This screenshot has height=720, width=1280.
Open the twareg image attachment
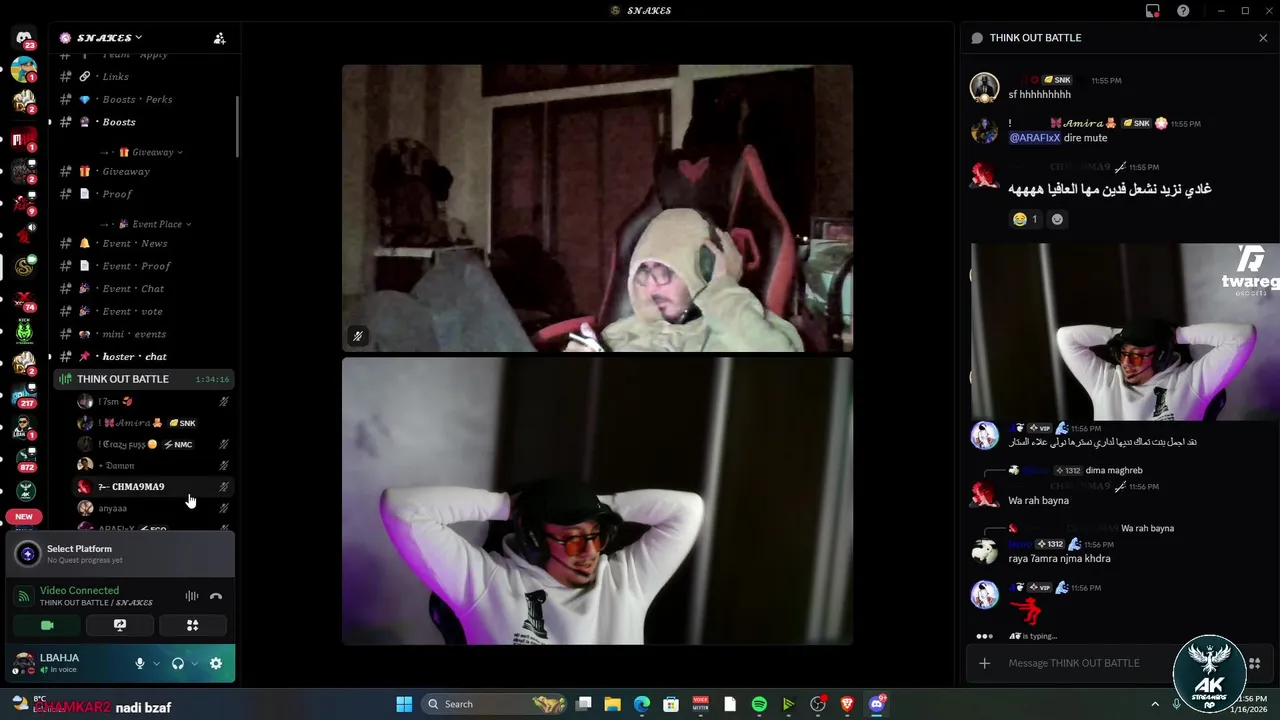1125,332
